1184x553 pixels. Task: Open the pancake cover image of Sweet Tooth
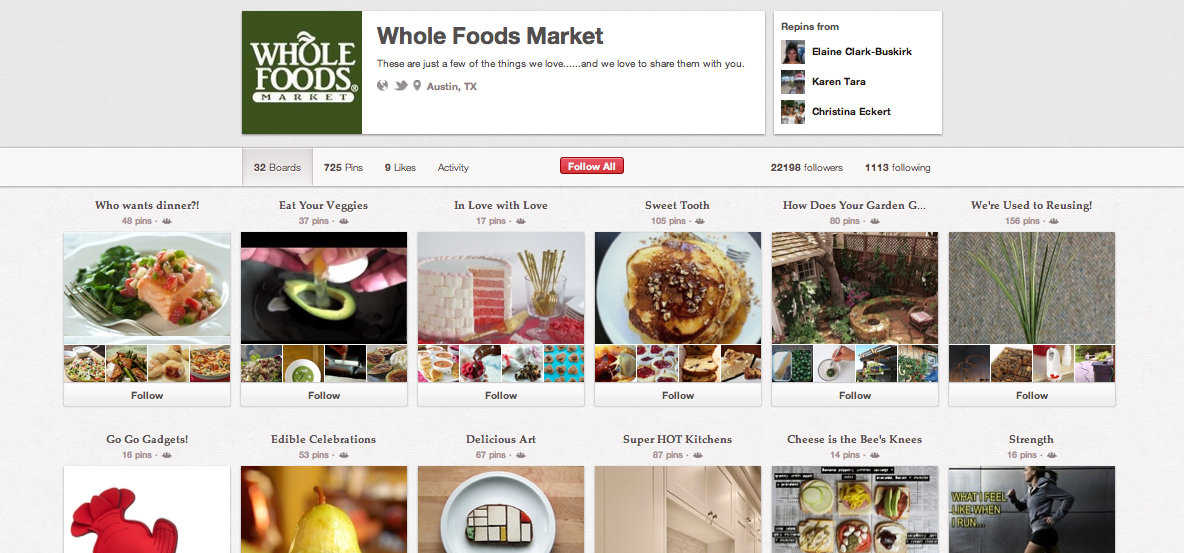pos(678,288)
